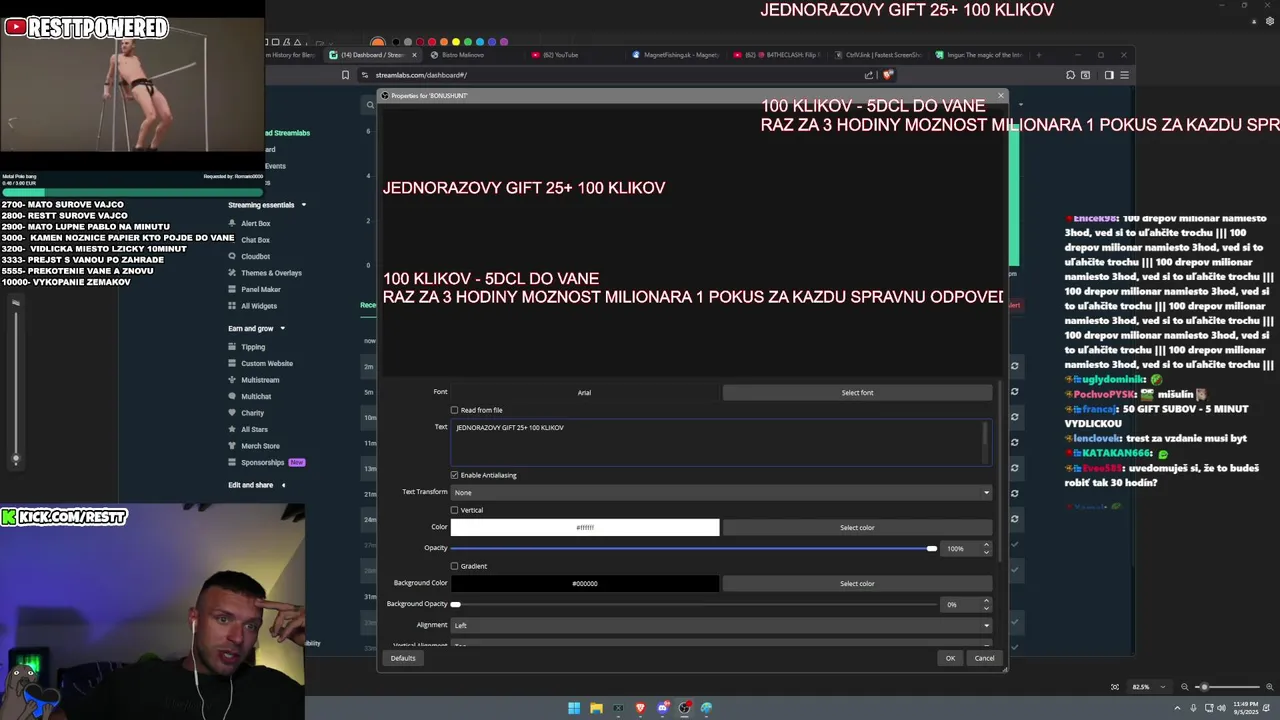
Task: Switch to the Bistro Malinovo browser tab
Action: pos(463,55)
